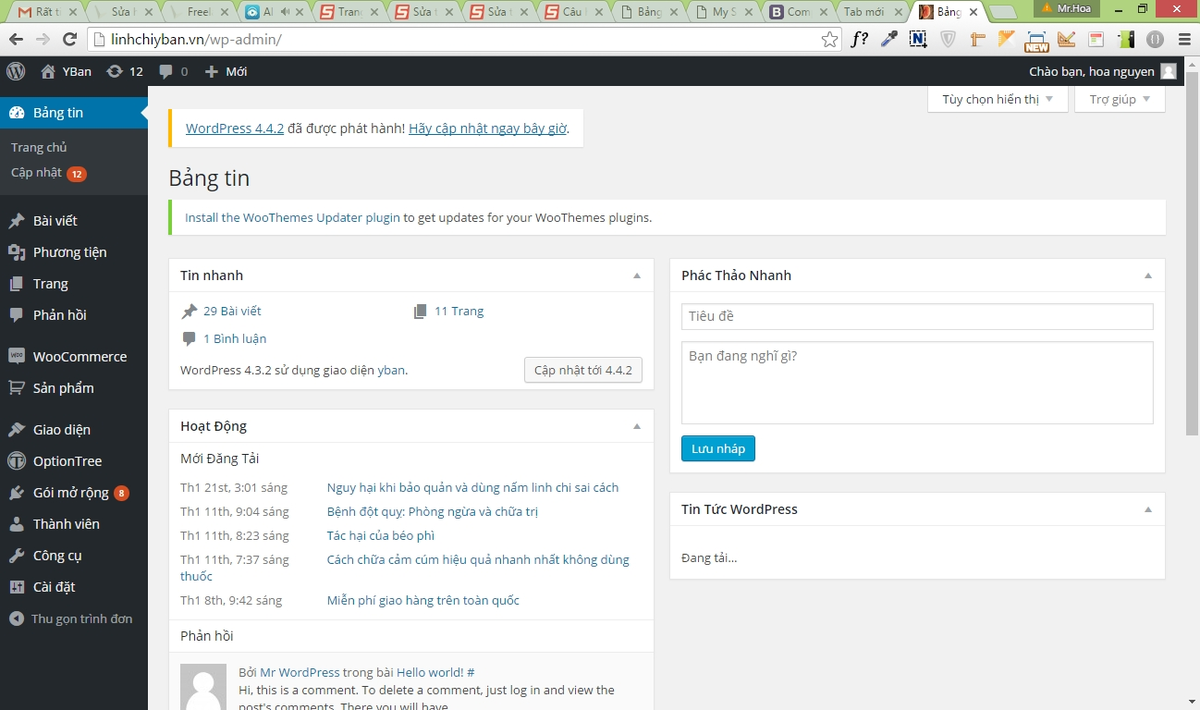Click Install the WooThemes Updater plugin link
This screenshot has height=710, width=1200.
pos(293,217)
